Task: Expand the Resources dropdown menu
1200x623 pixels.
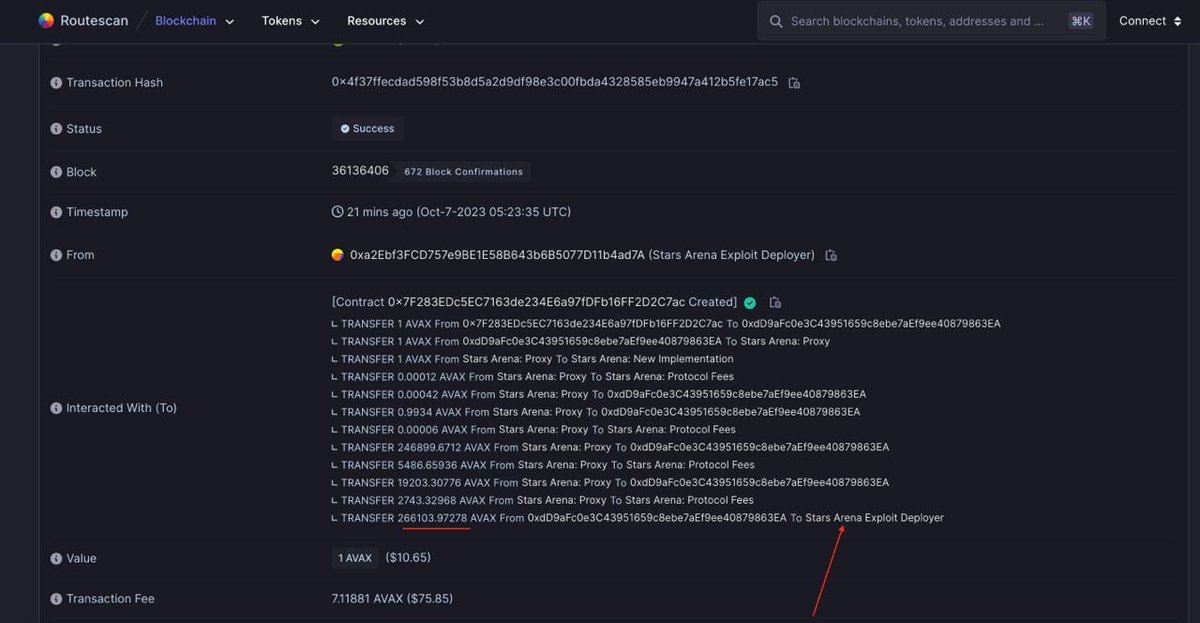Action: [x=386, y=21]
